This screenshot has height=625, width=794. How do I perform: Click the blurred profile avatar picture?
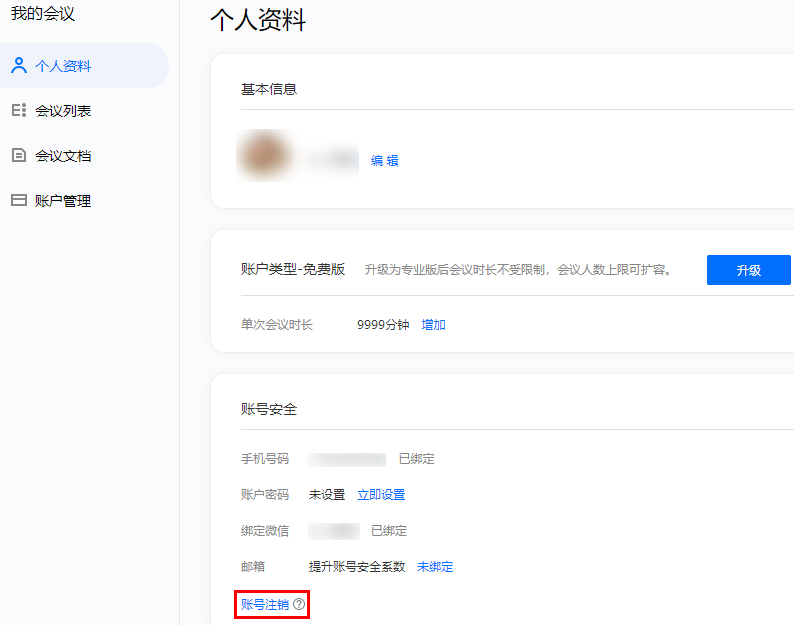pos(263,155)
